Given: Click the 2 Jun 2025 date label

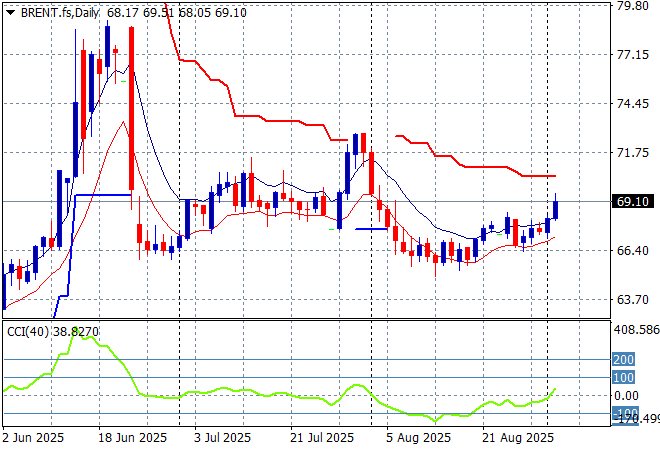Looking at the screenshot, I should click(33, 438).
